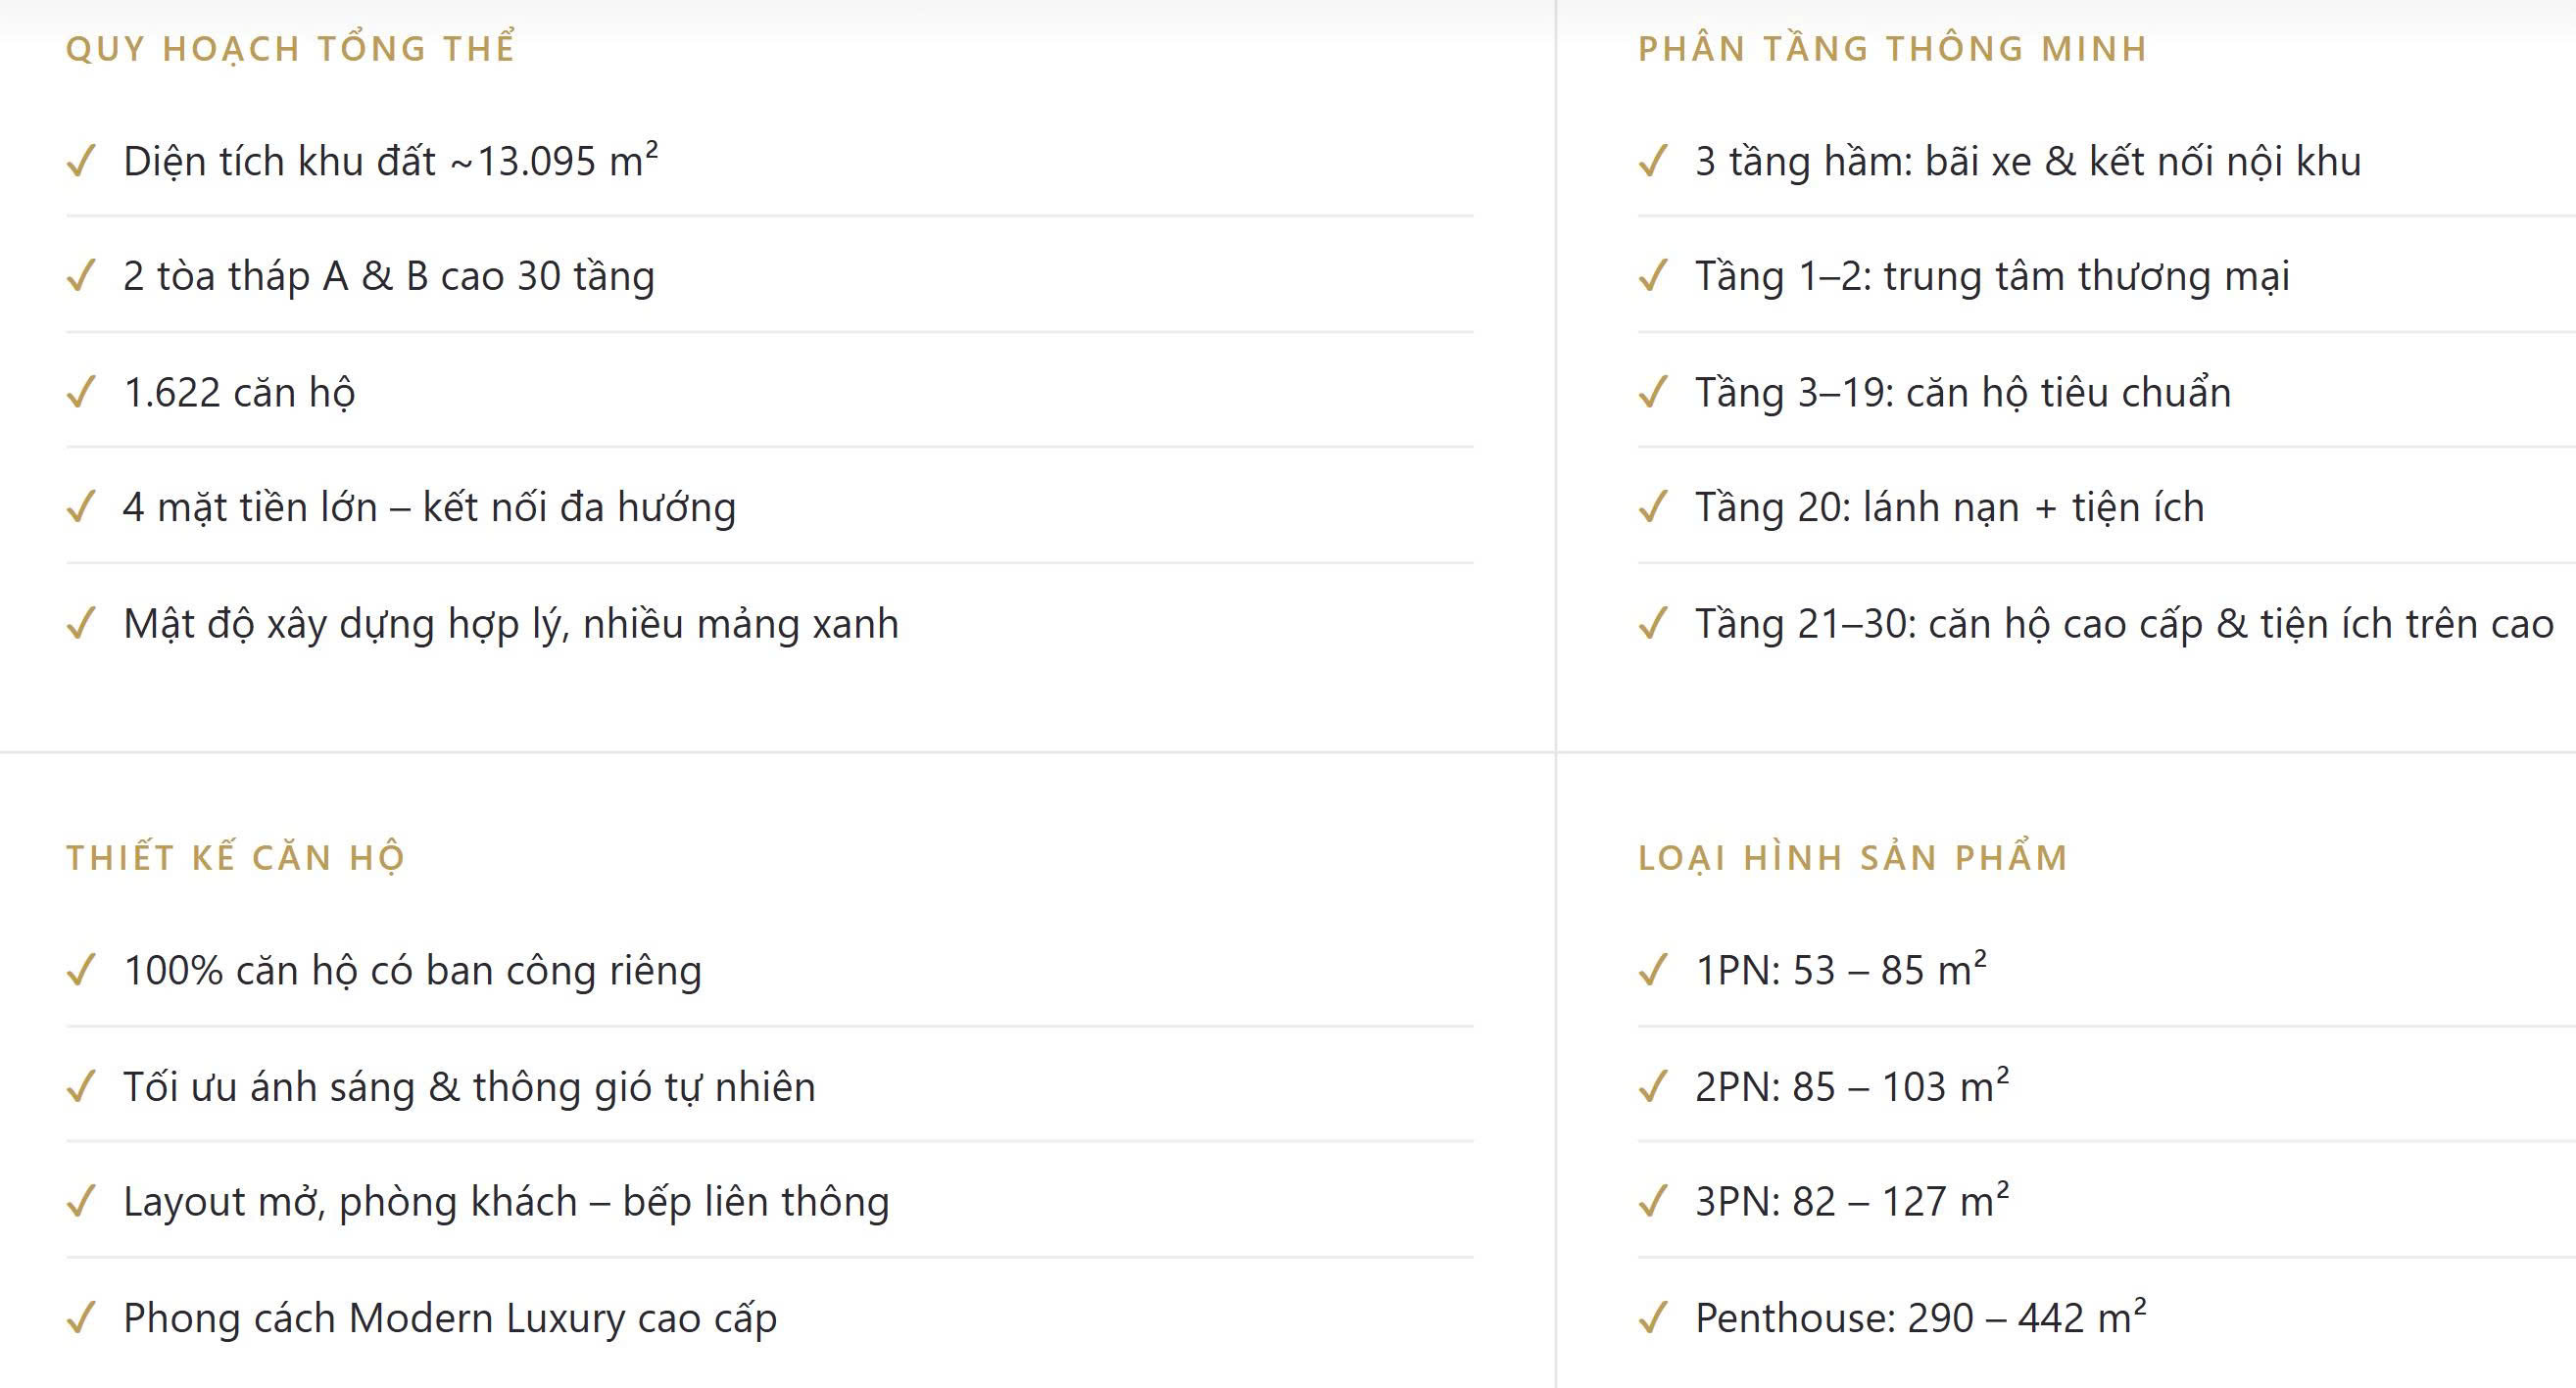Viewport: 2576px width, 1388px height.
Task: Click checkmark beside 3 tầng hầm item
Action: (x=1653, y=161)
